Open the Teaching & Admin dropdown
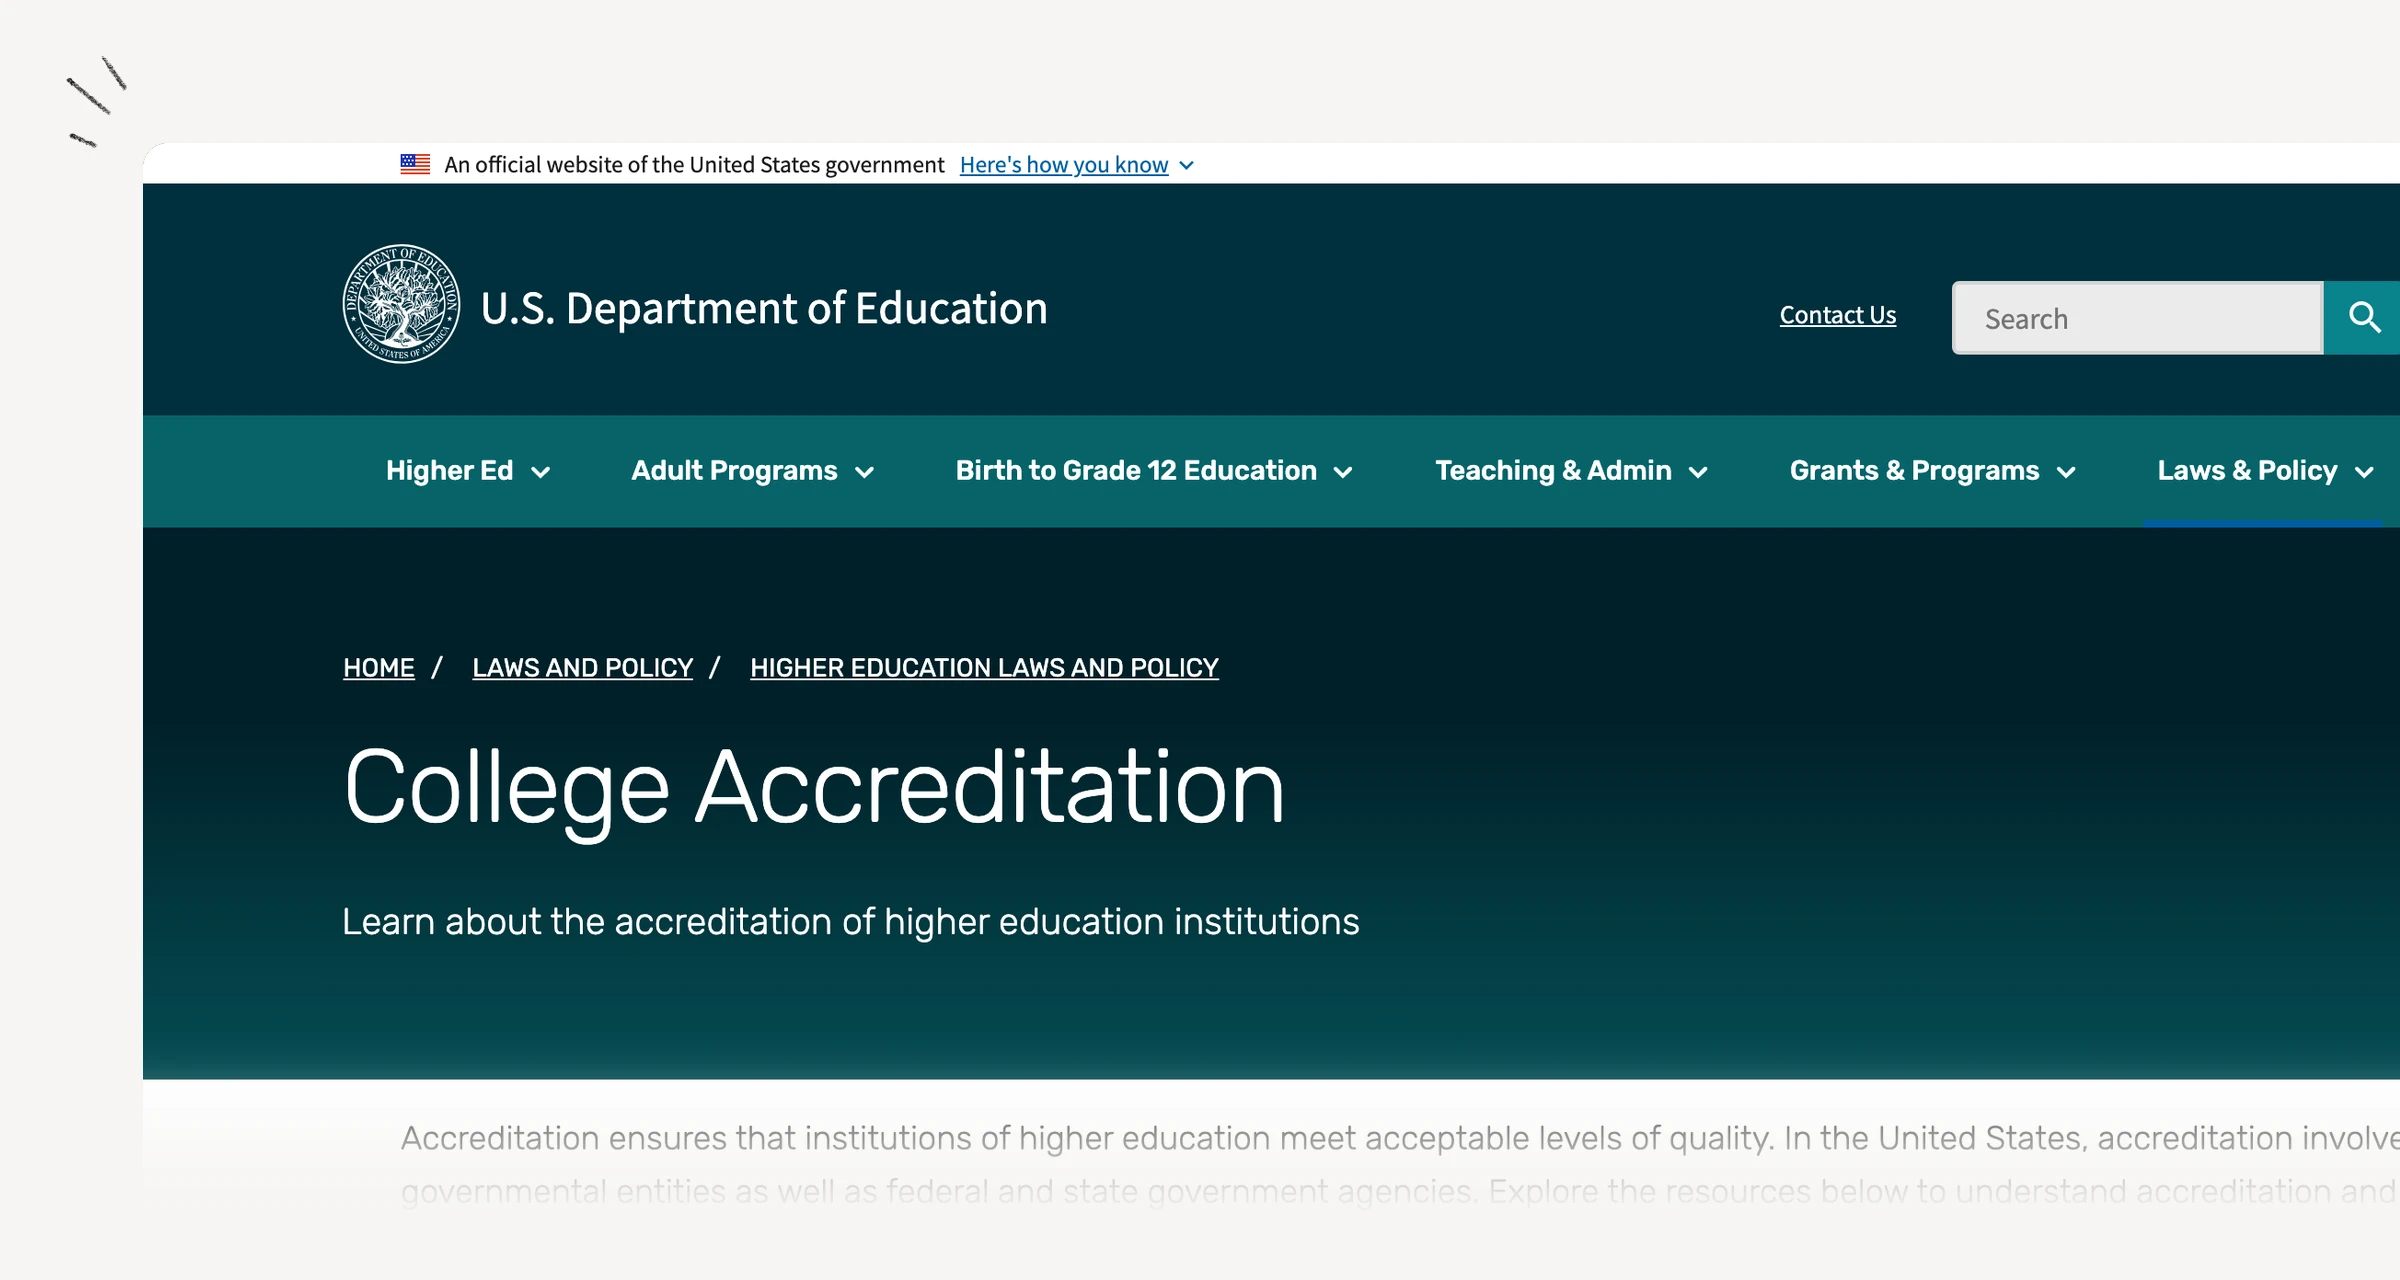Viewport: 2400px width, 1280px height. point(1572,471)
